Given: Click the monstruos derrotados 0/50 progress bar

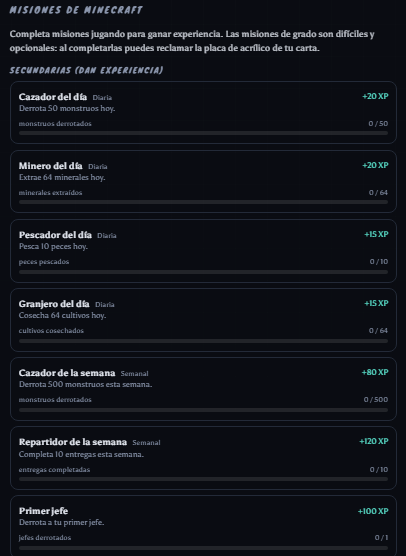Looking at the screenshot, I should [x=203, y=133].
